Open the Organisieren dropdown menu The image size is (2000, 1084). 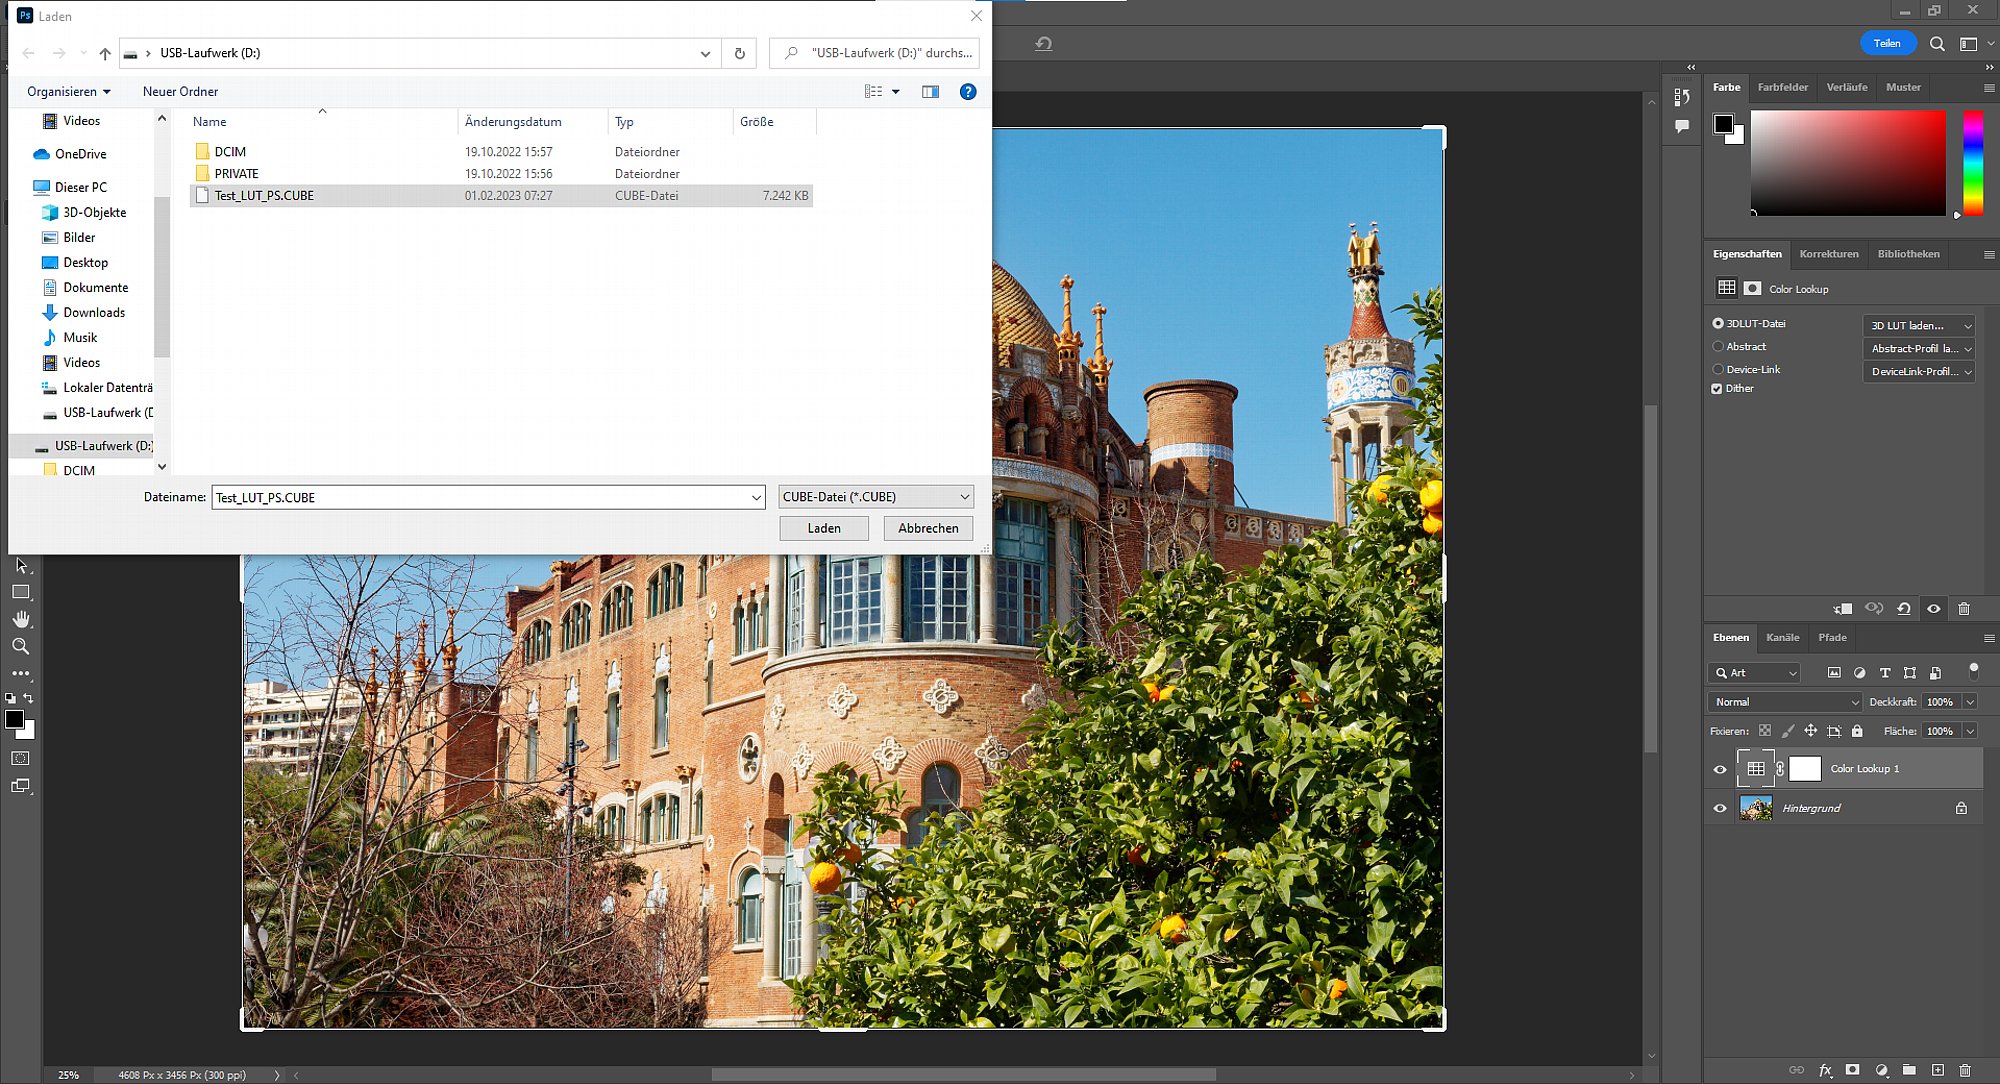pyautogui.click(x=68, y=92)
